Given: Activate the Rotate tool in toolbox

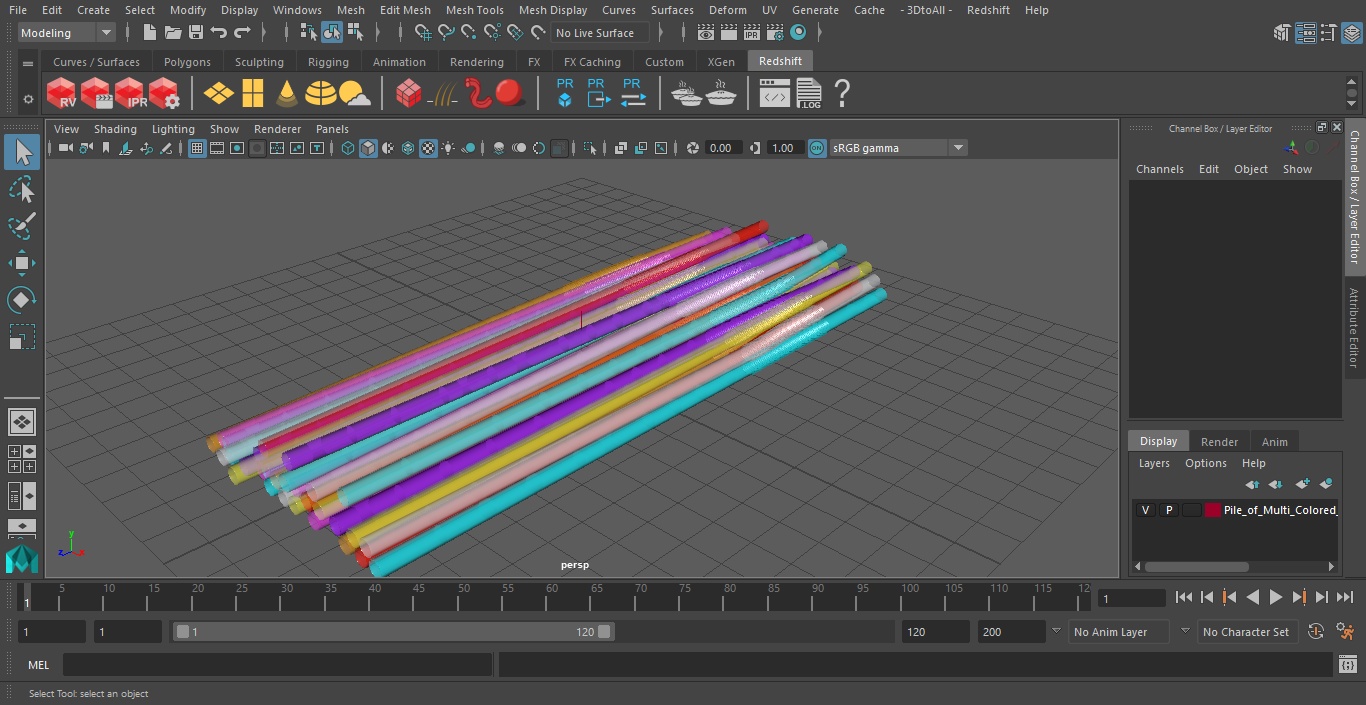Looking at the screenshot, I should tap(21, 300).
